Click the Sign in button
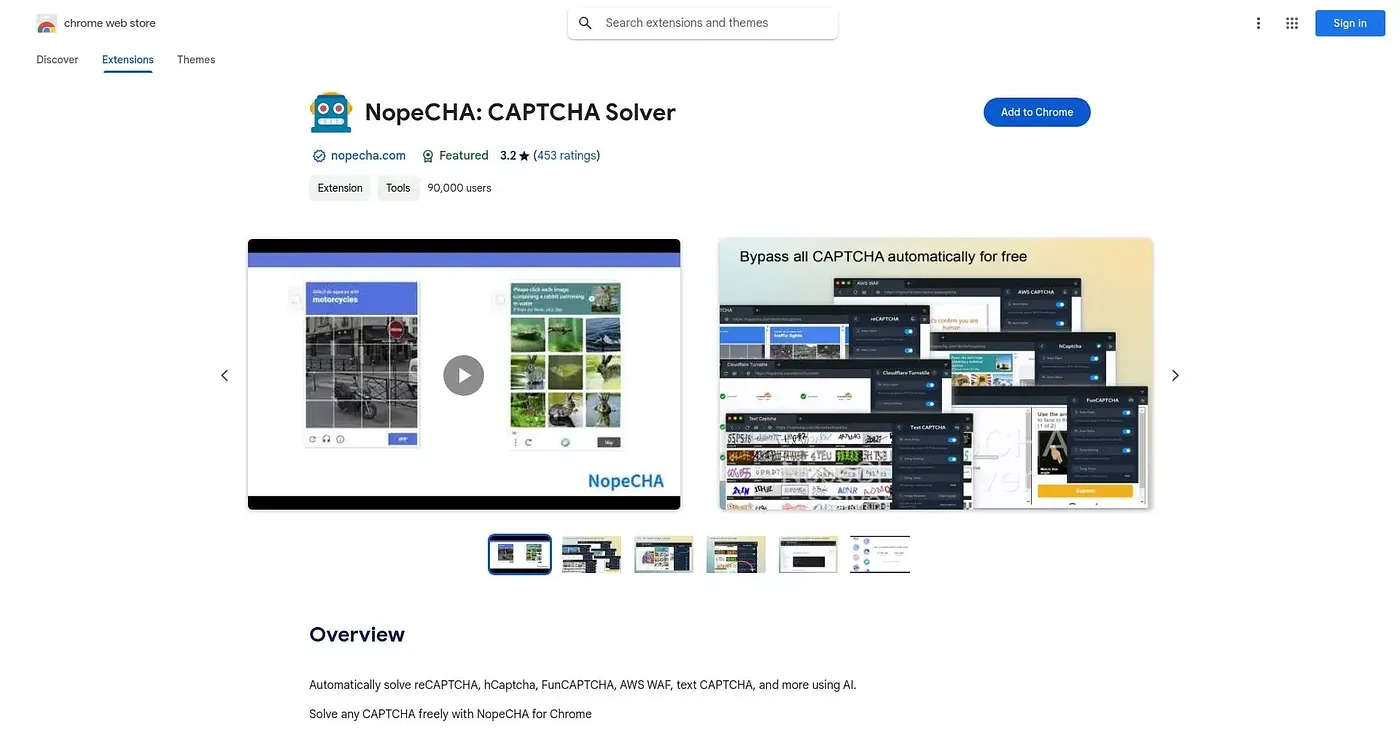Screen dimensions: 1400x729 pos(1350,23)
